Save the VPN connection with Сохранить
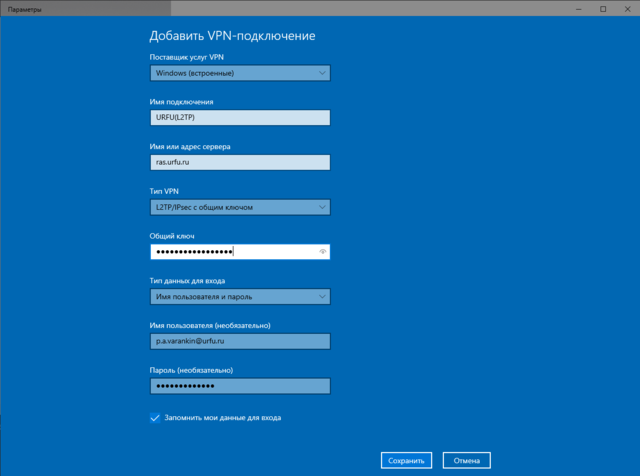The image size is (640, 476). pyautogui.click(x=406, y=460)
